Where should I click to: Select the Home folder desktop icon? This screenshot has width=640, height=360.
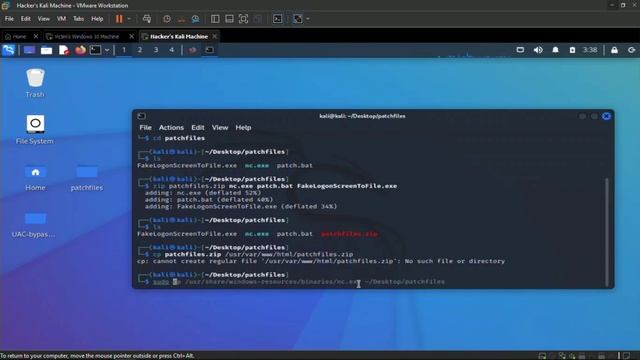pos(35,178)
